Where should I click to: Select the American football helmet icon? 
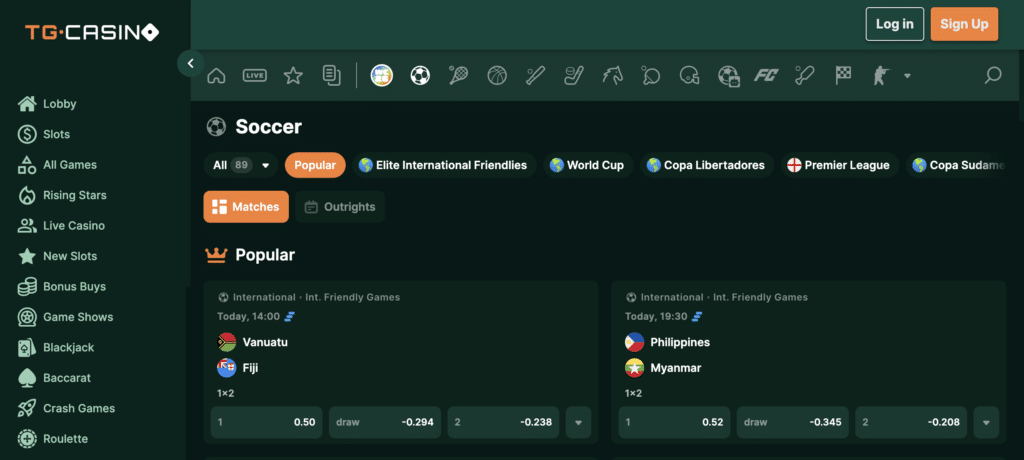tap(690, 76)
